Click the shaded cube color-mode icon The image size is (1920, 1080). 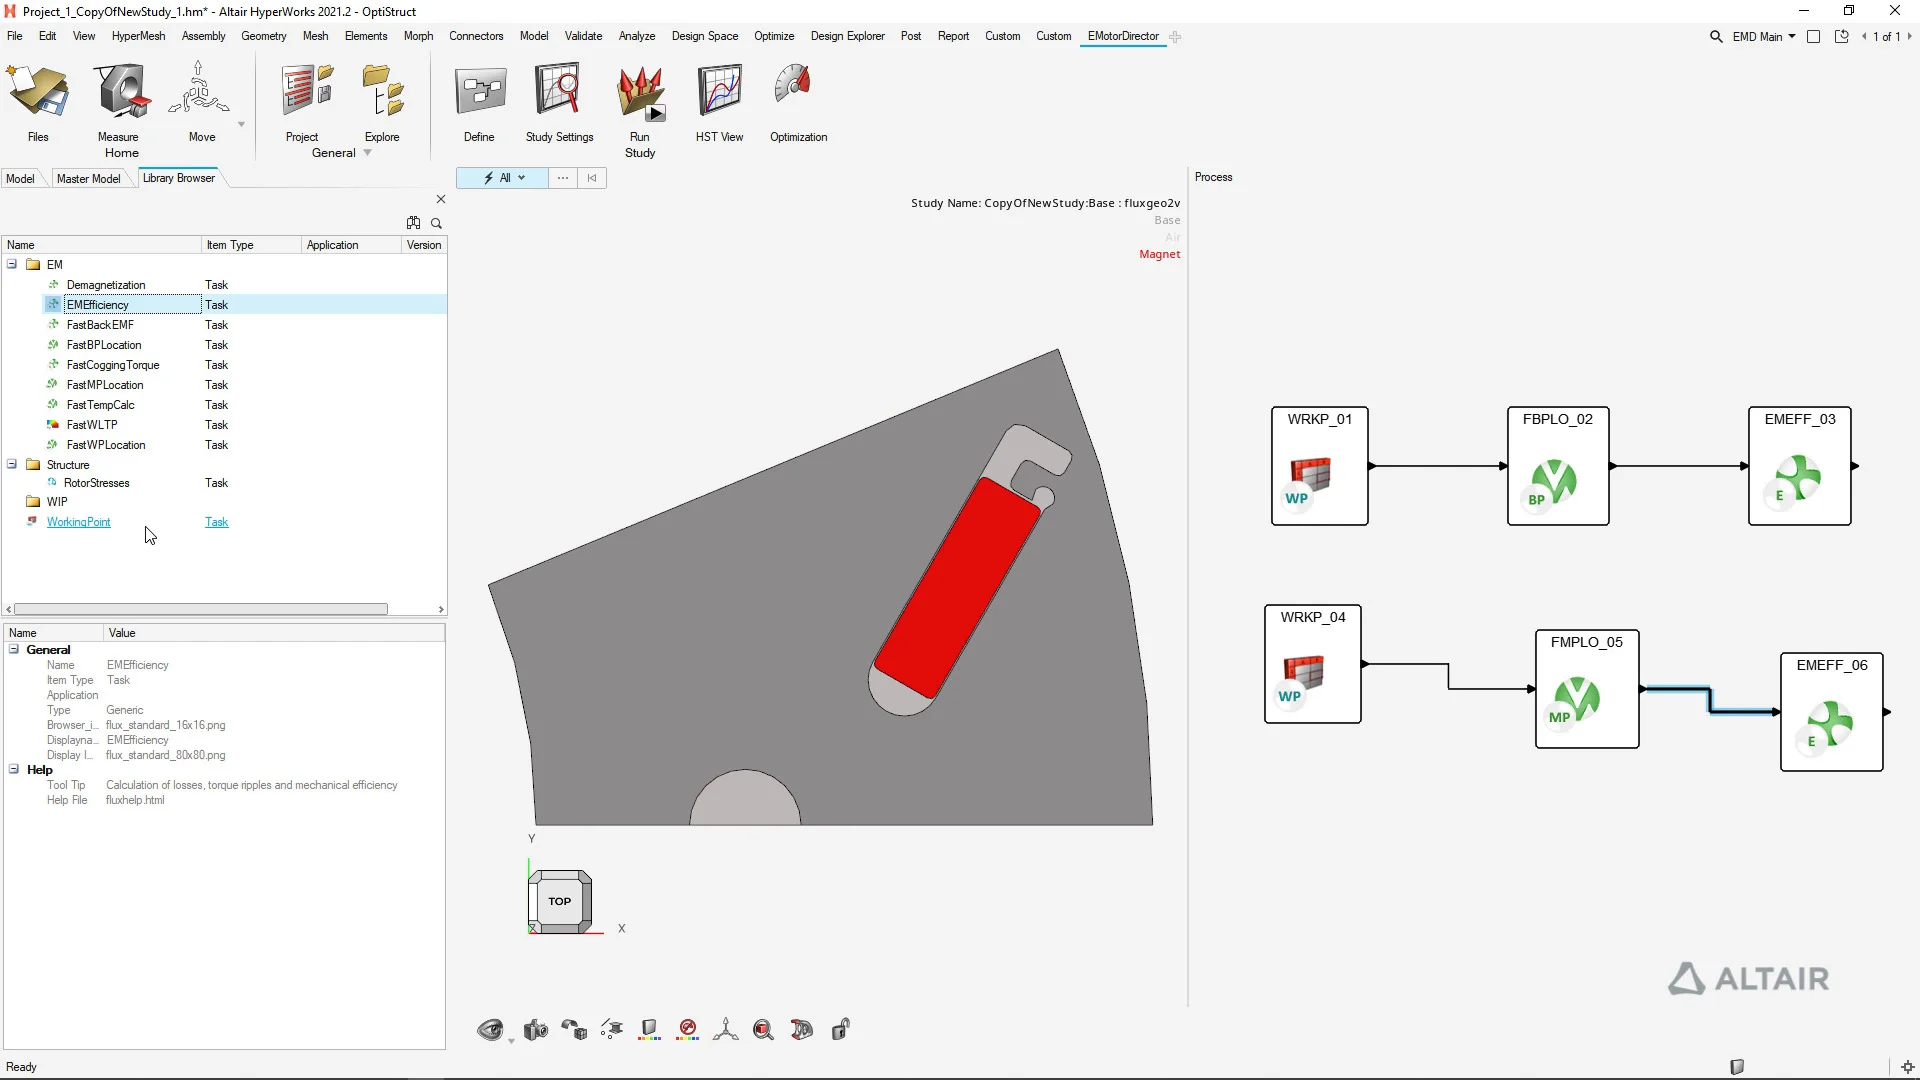click(x=650, y=1029)
